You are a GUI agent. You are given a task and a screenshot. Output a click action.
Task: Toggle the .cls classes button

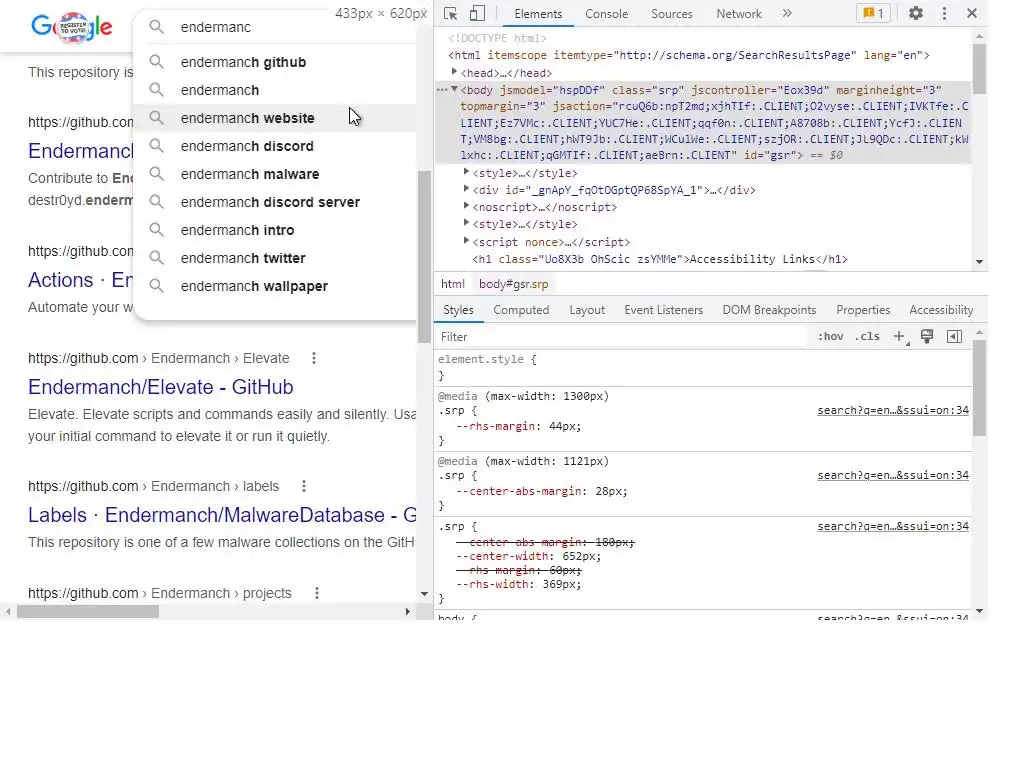(867, 336)
